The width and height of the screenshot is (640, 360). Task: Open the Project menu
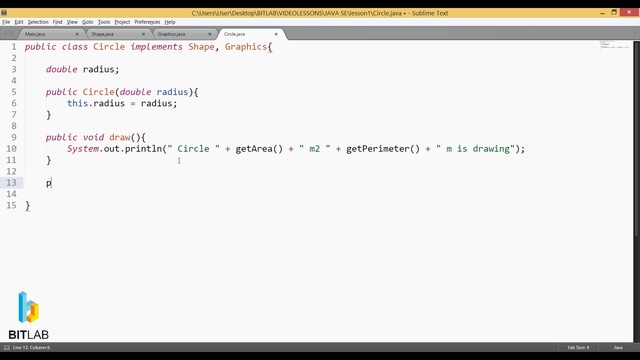[122, 22]
